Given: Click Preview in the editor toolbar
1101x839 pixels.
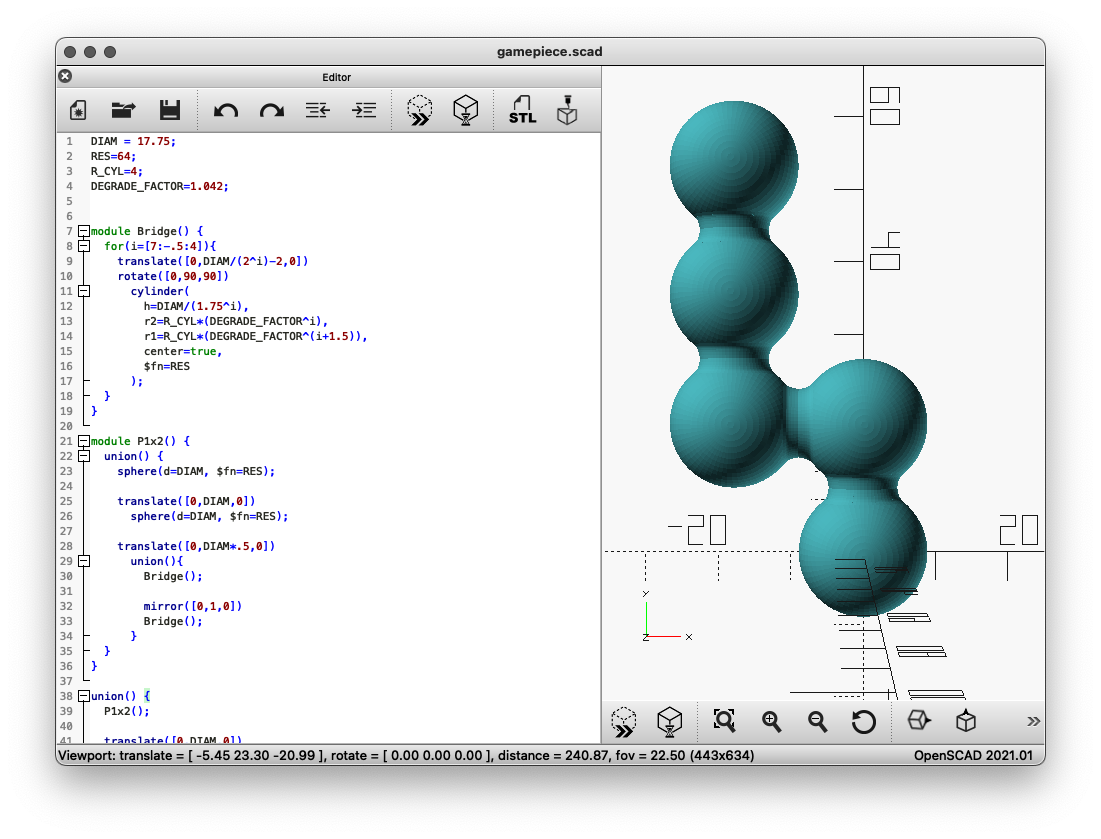Looking at the screenshot, I should (420, 111).
